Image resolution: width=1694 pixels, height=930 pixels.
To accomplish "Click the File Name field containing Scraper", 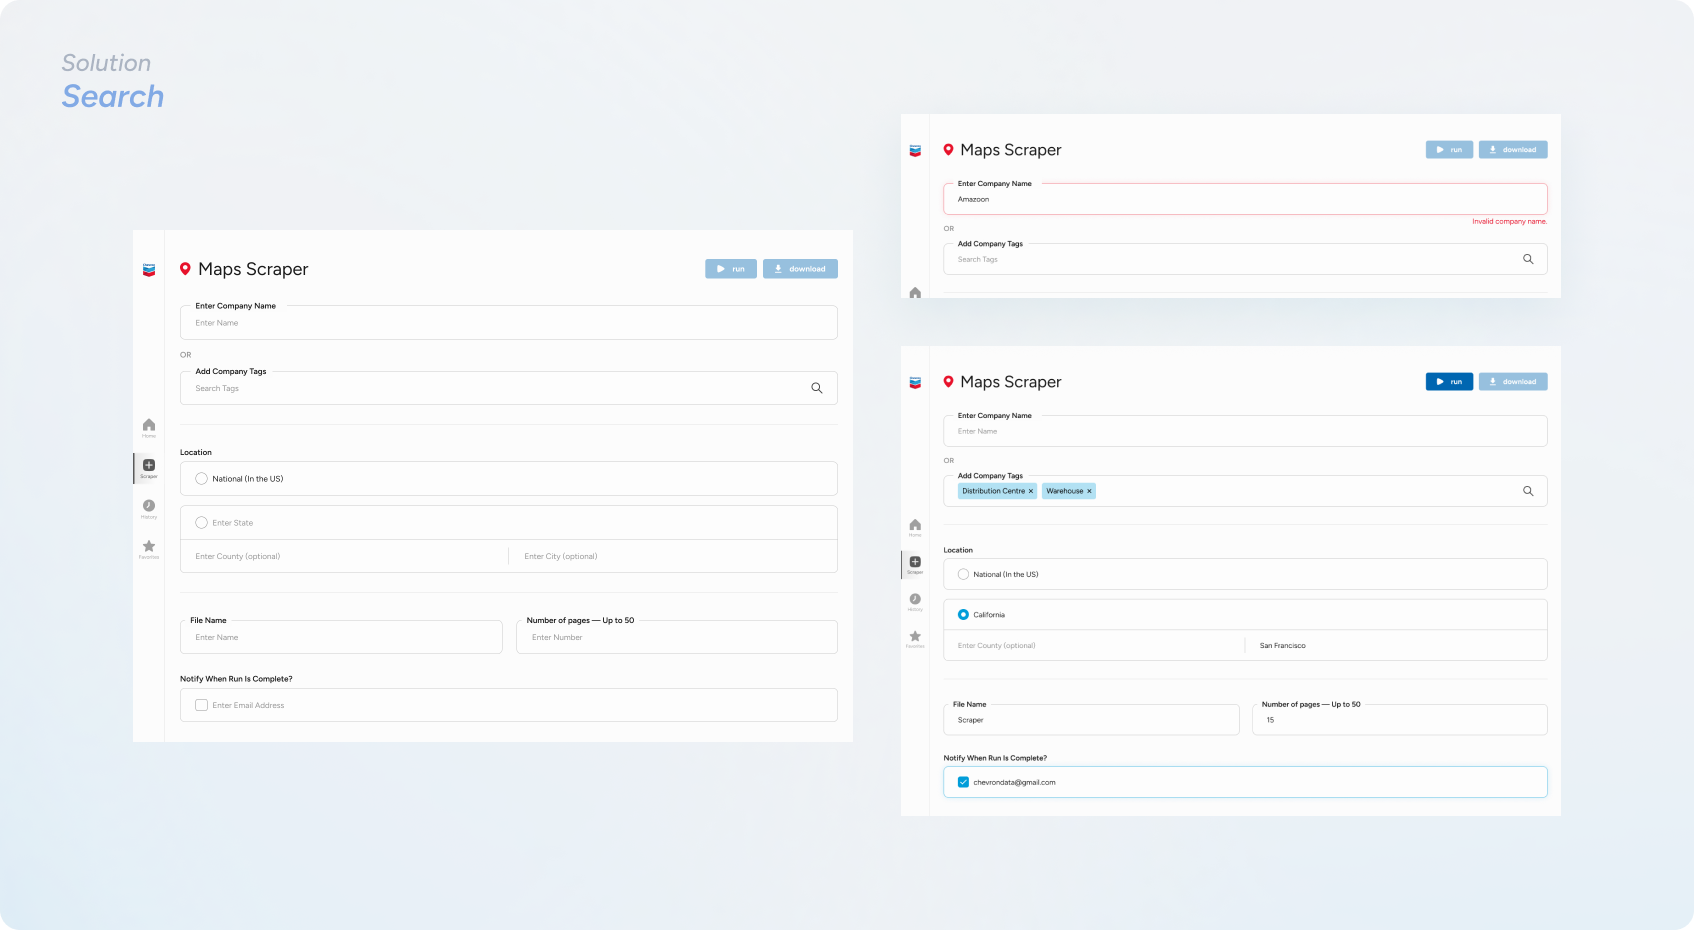I will pyautogui.click(x=1090, y=720).
